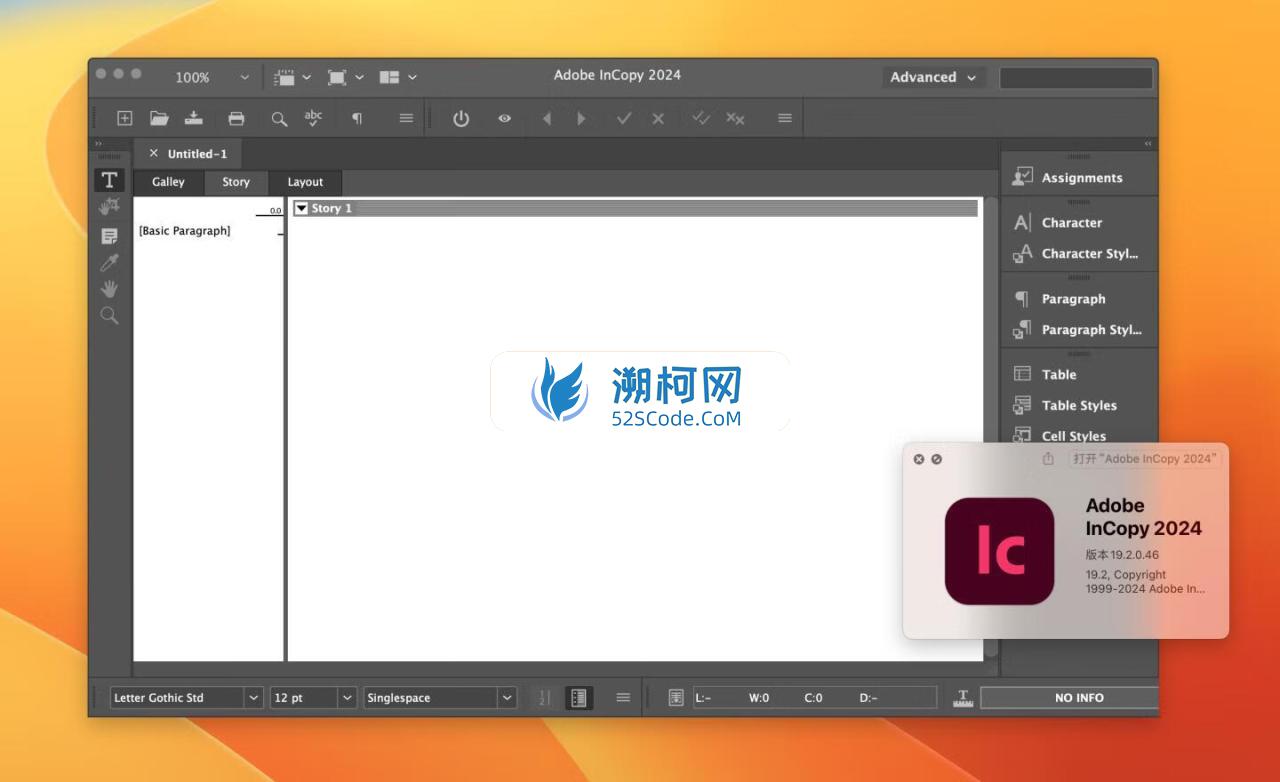Viewport: 1280px width, 782px height.
Task: Click the search field at top right
Action: click(1076, 77)
